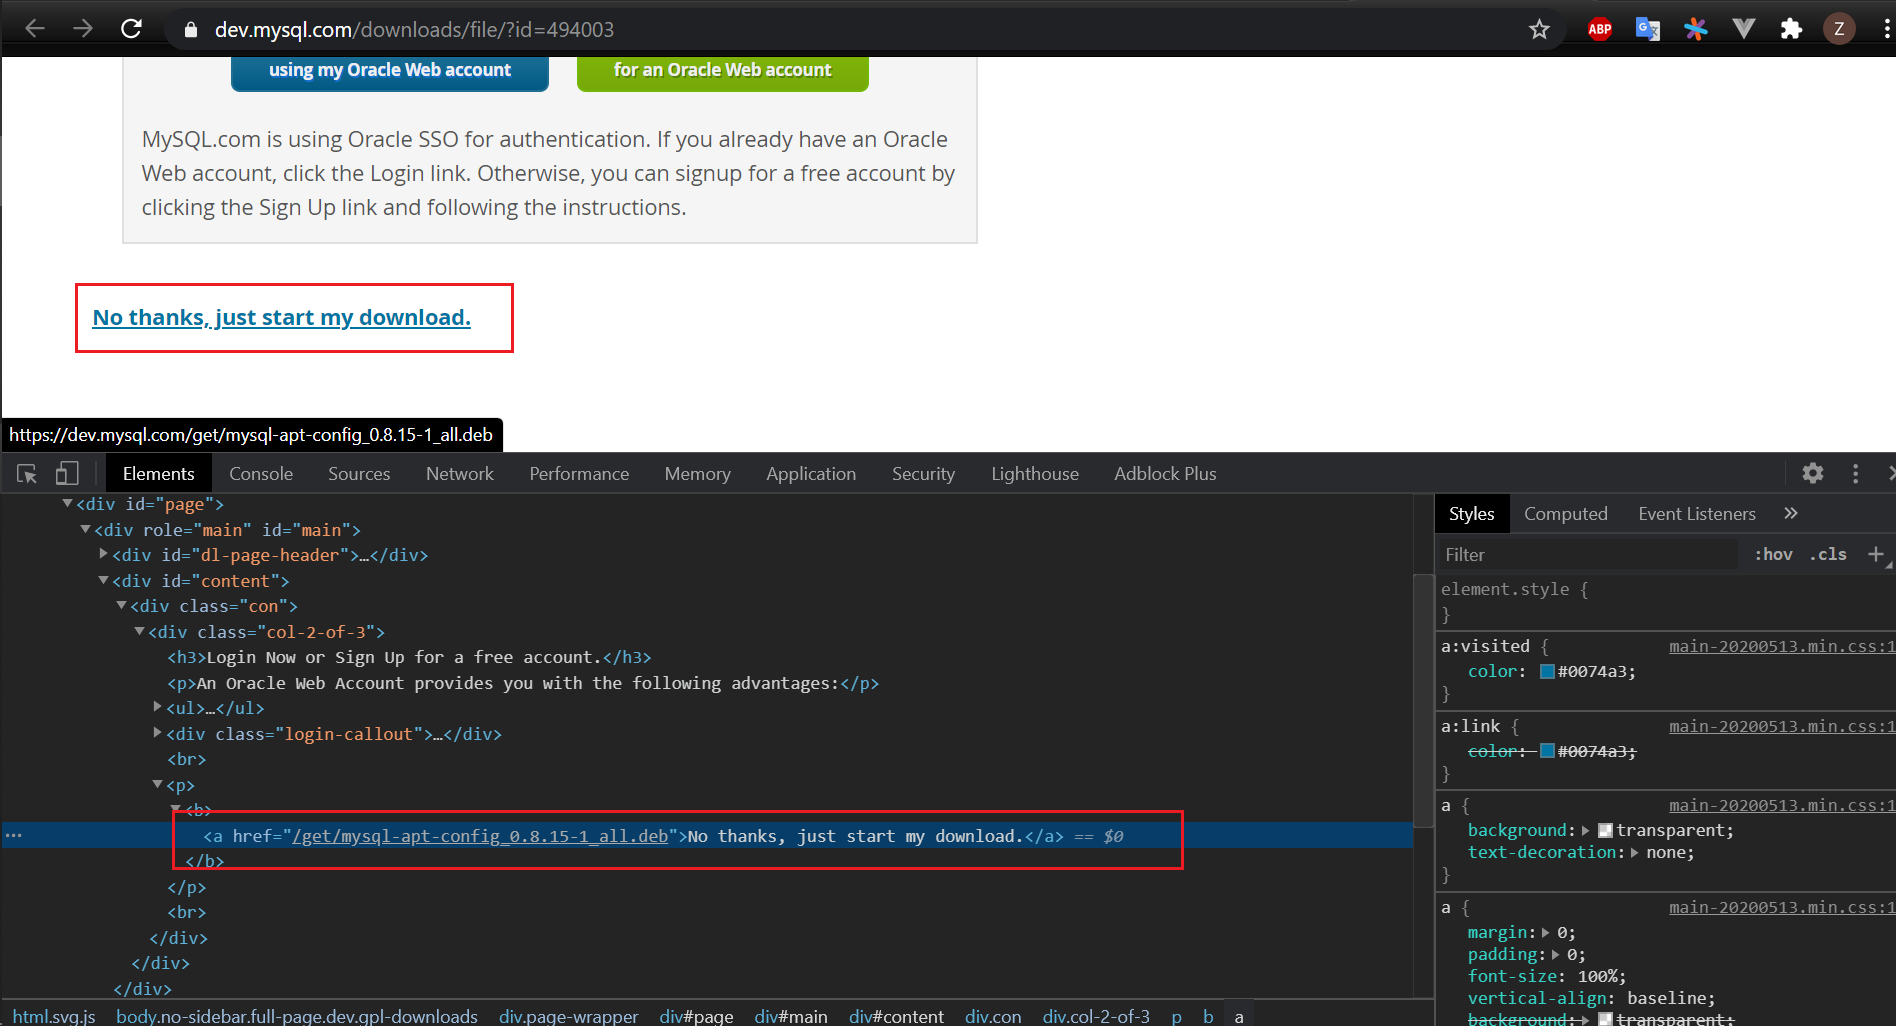The height and width of the screenshot is (1026, 1896).
Task: Click the Styles Filter input field
Action: pyautogui.click(x=1588, y=555)
